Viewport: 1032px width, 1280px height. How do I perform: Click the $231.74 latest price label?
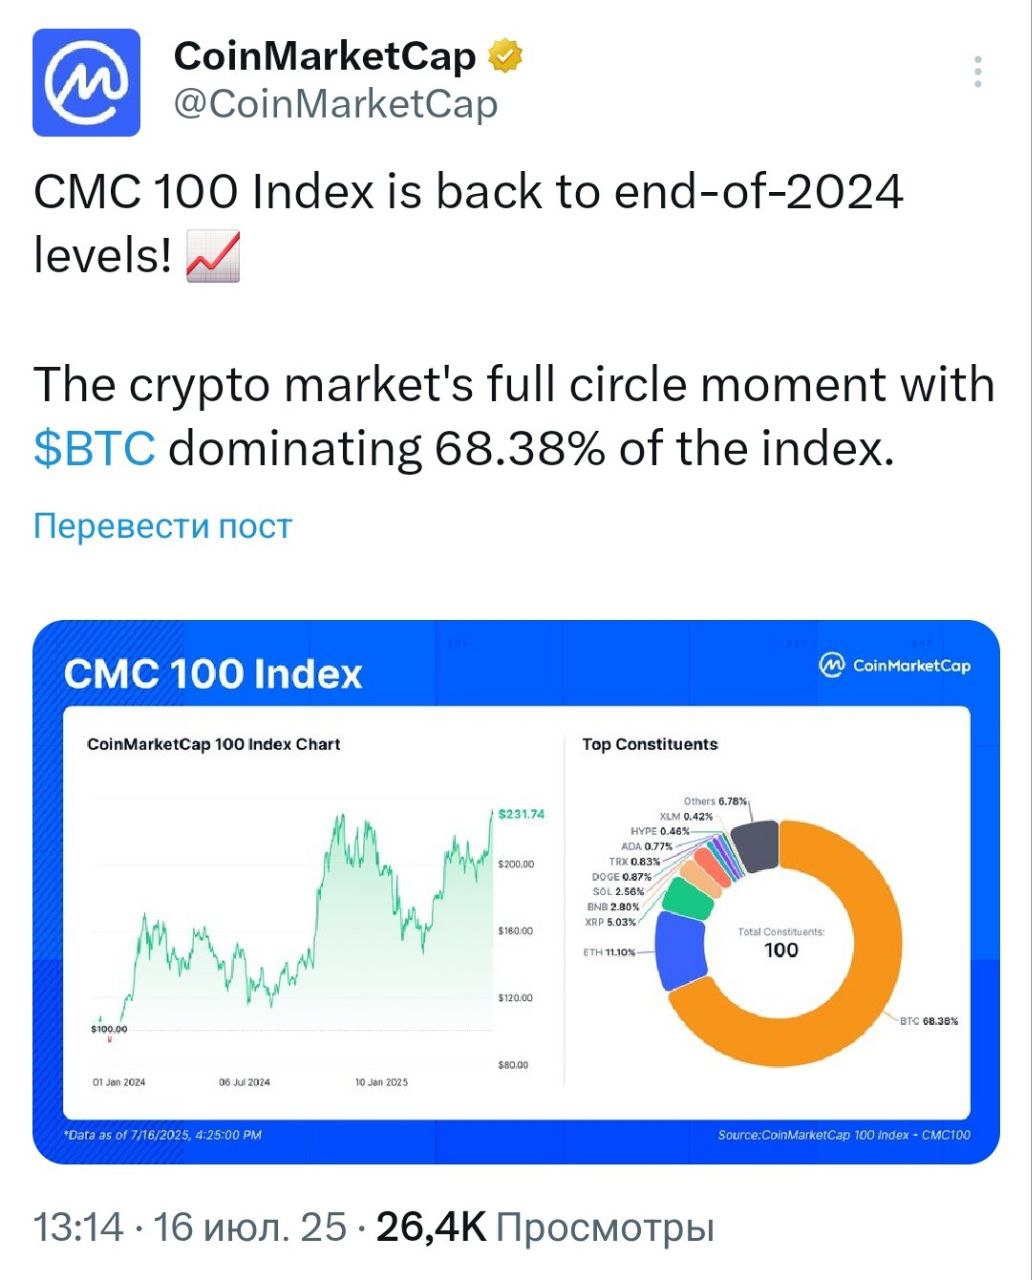pos(521,814)
